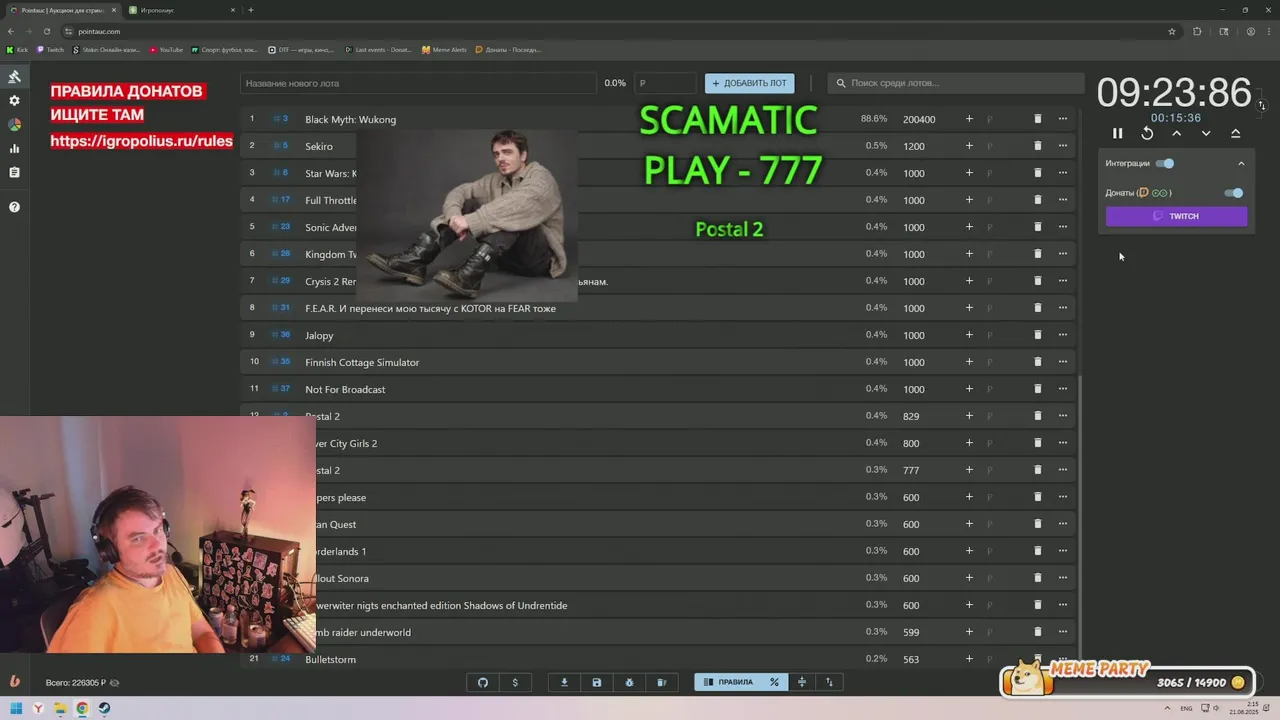Add amount to Sekiro with plus icon
This screenshot has height=720, width=1280.
[969, 146]
